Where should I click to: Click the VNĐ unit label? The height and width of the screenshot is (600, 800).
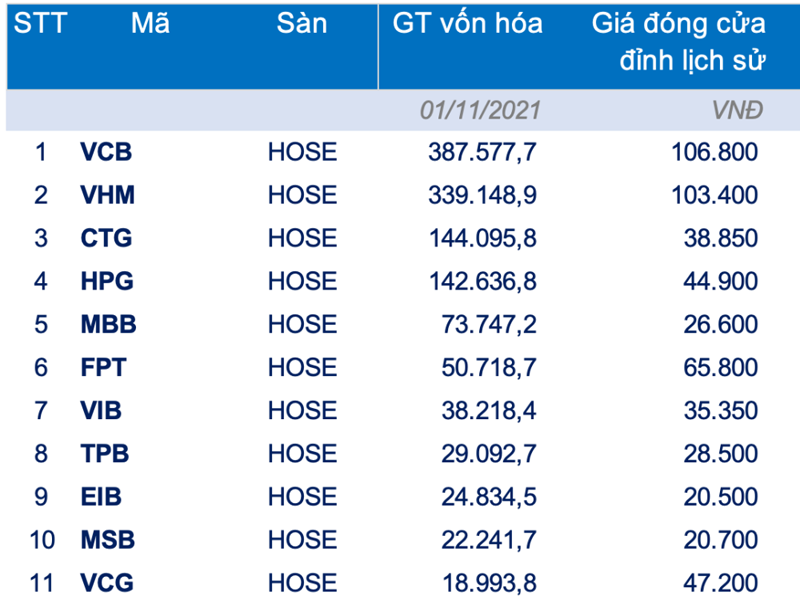pos(740,110)
